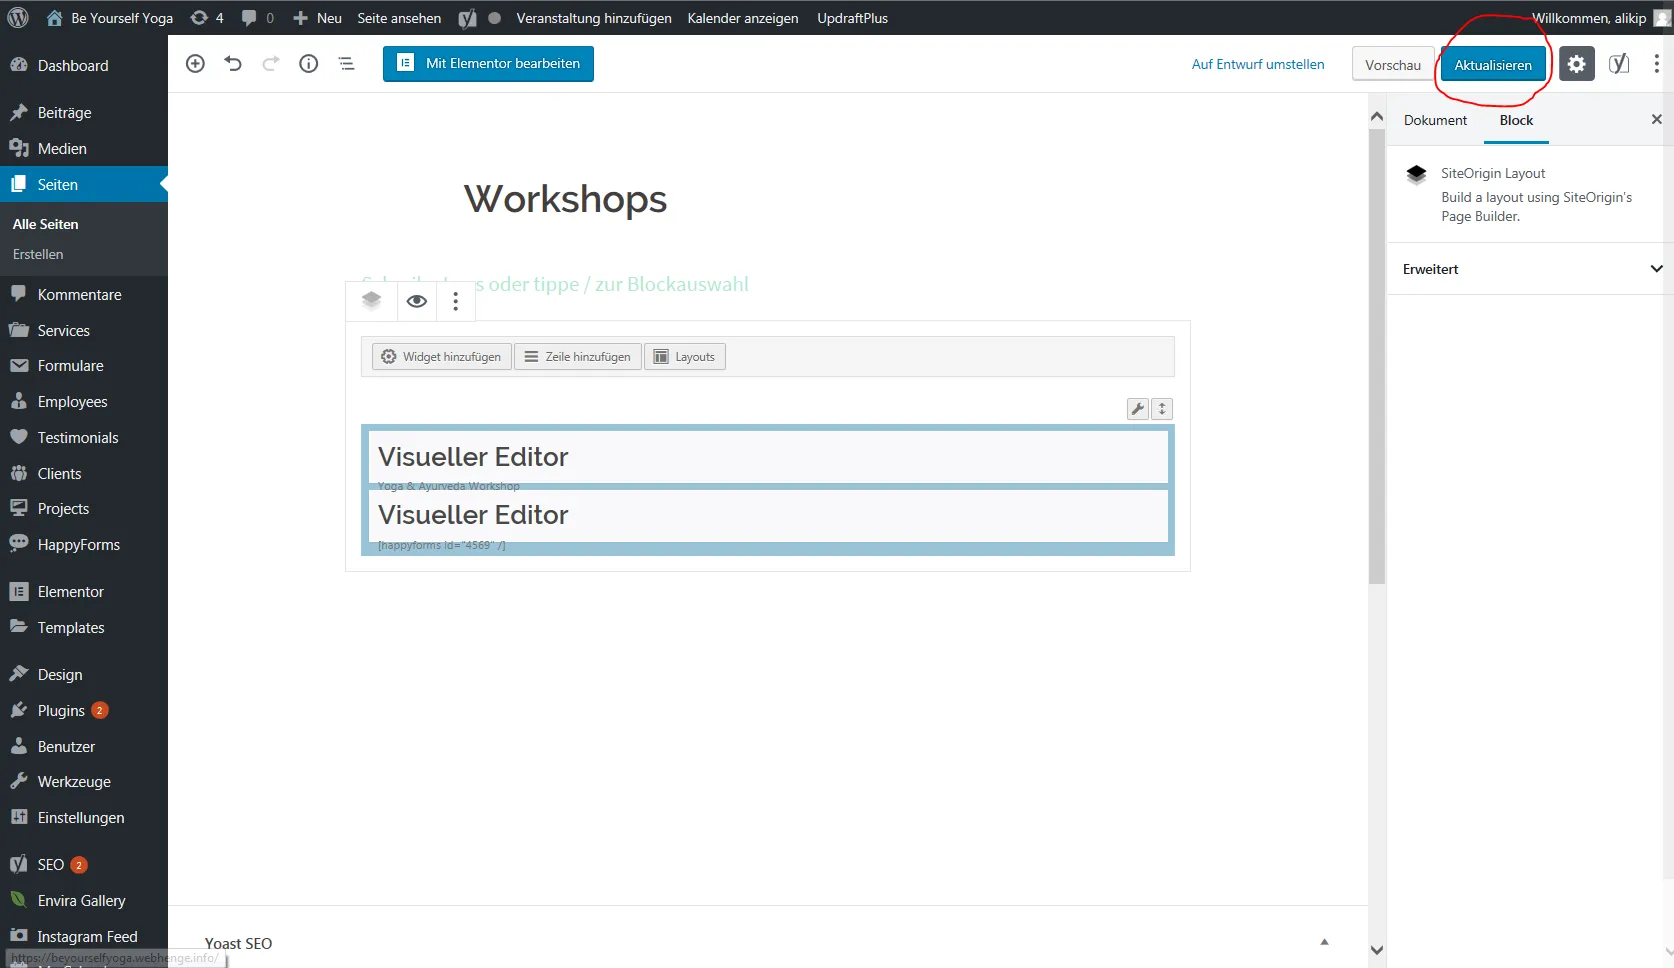The width and height of the screenshot is (1674, 968).
Task: Open the Plugins menu in sidebar
Action: coord(61,711)
